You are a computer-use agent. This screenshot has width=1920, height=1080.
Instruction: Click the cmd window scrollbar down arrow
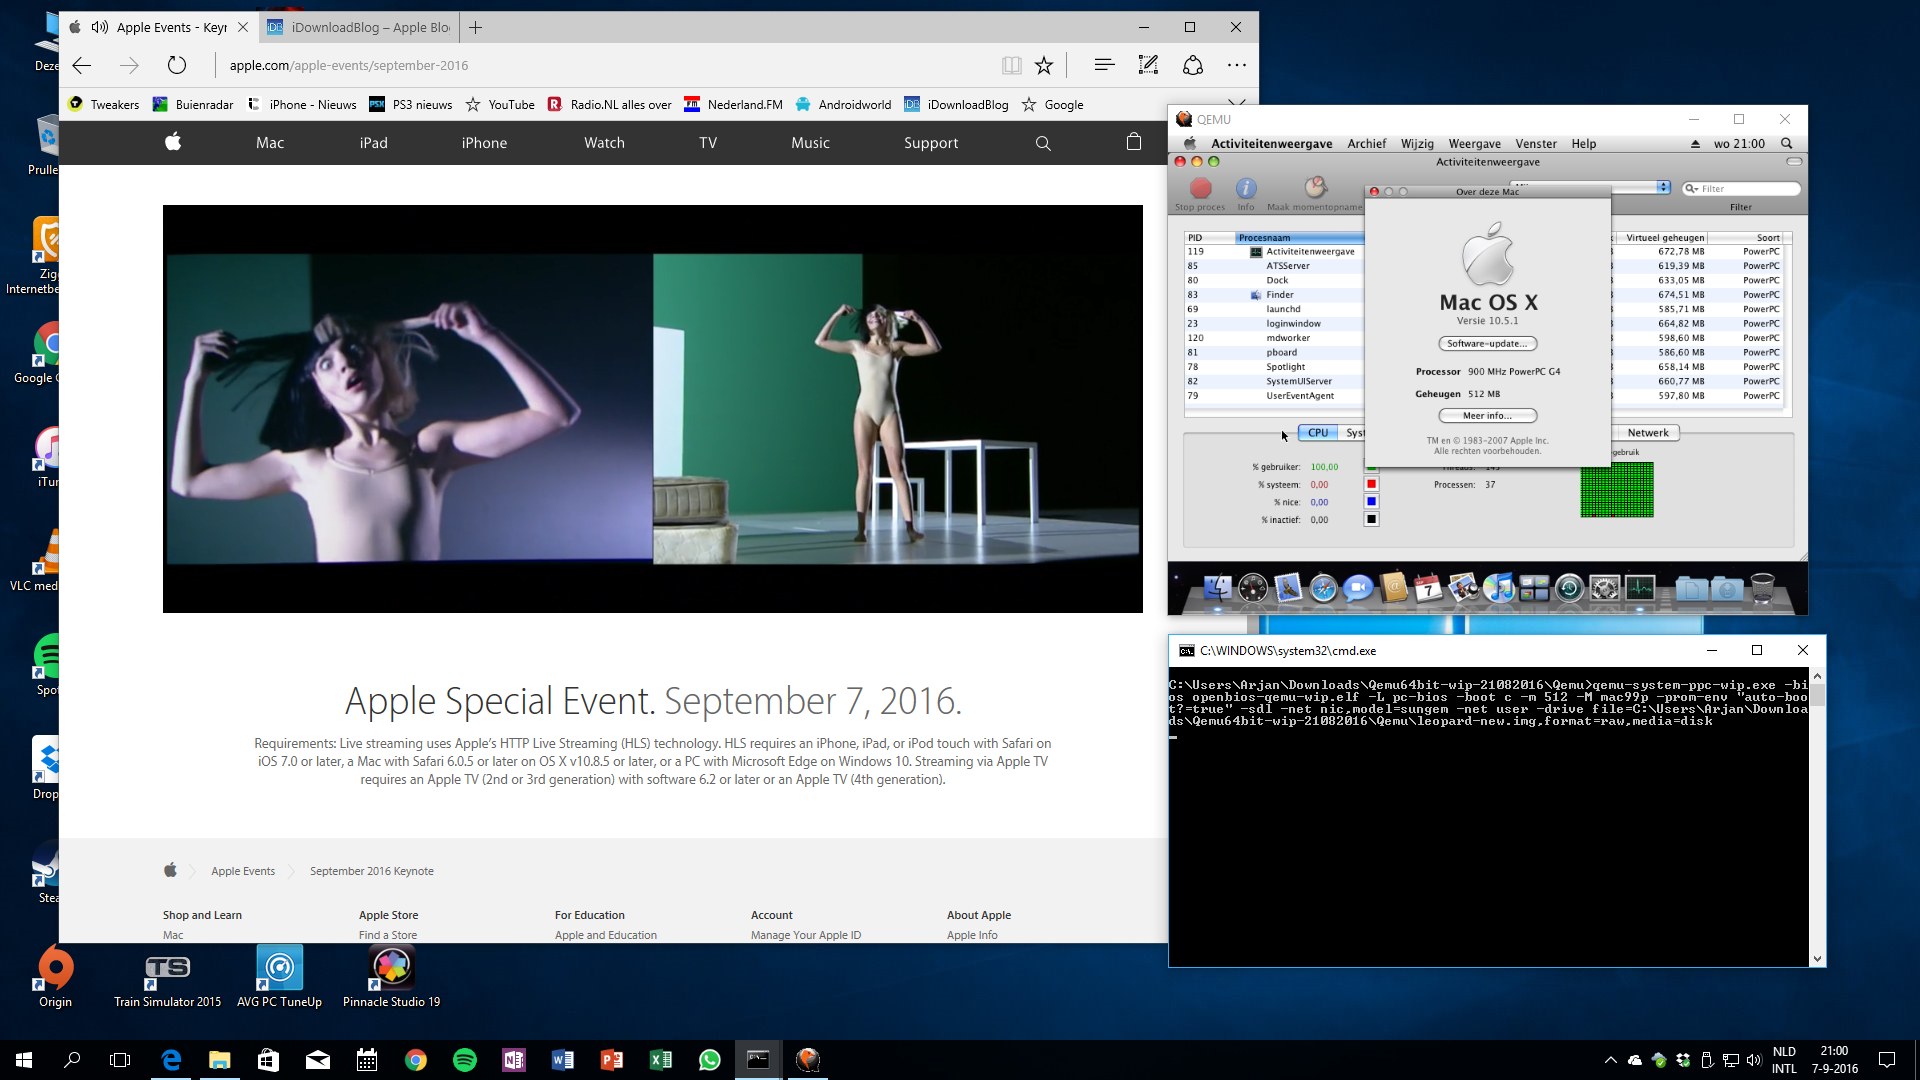coord(1817,959)
